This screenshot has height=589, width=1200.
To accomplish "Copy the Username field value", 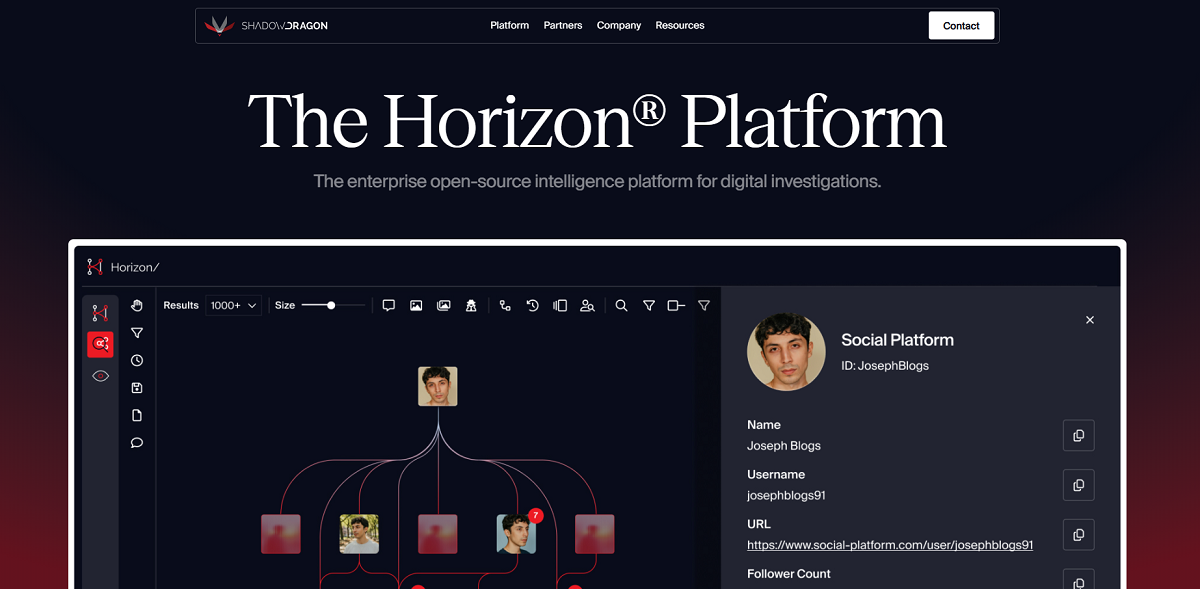I will click(1078, 485).
